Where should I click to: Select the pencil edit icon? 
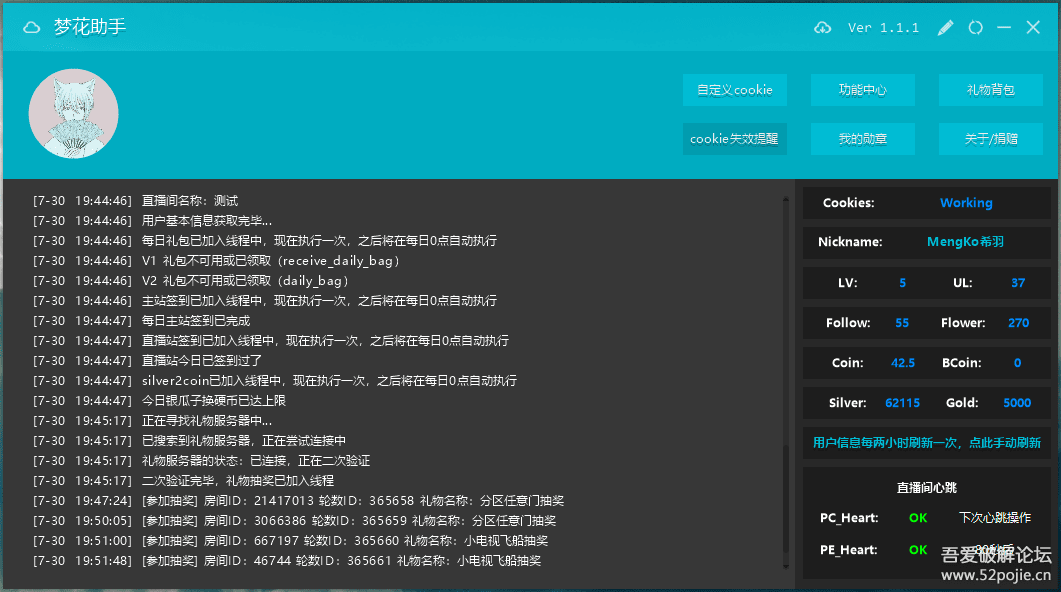944,27
